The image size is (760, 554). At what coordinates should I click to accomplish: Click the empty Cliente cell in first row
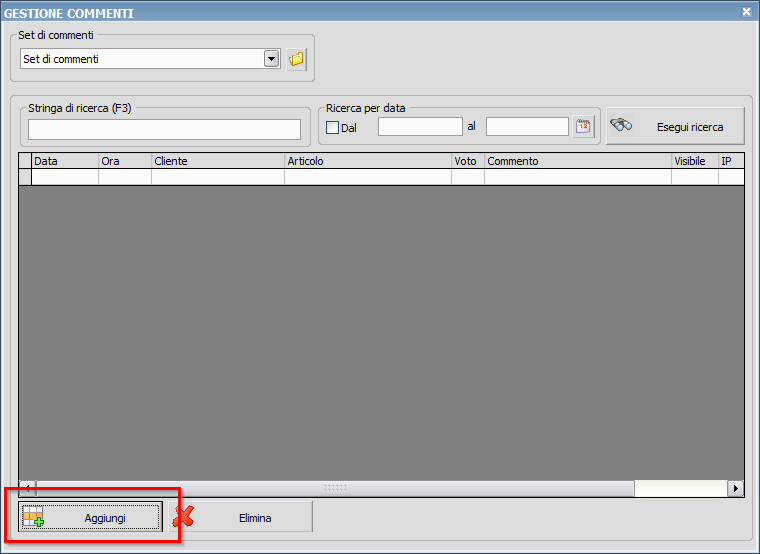coord(218,177)
